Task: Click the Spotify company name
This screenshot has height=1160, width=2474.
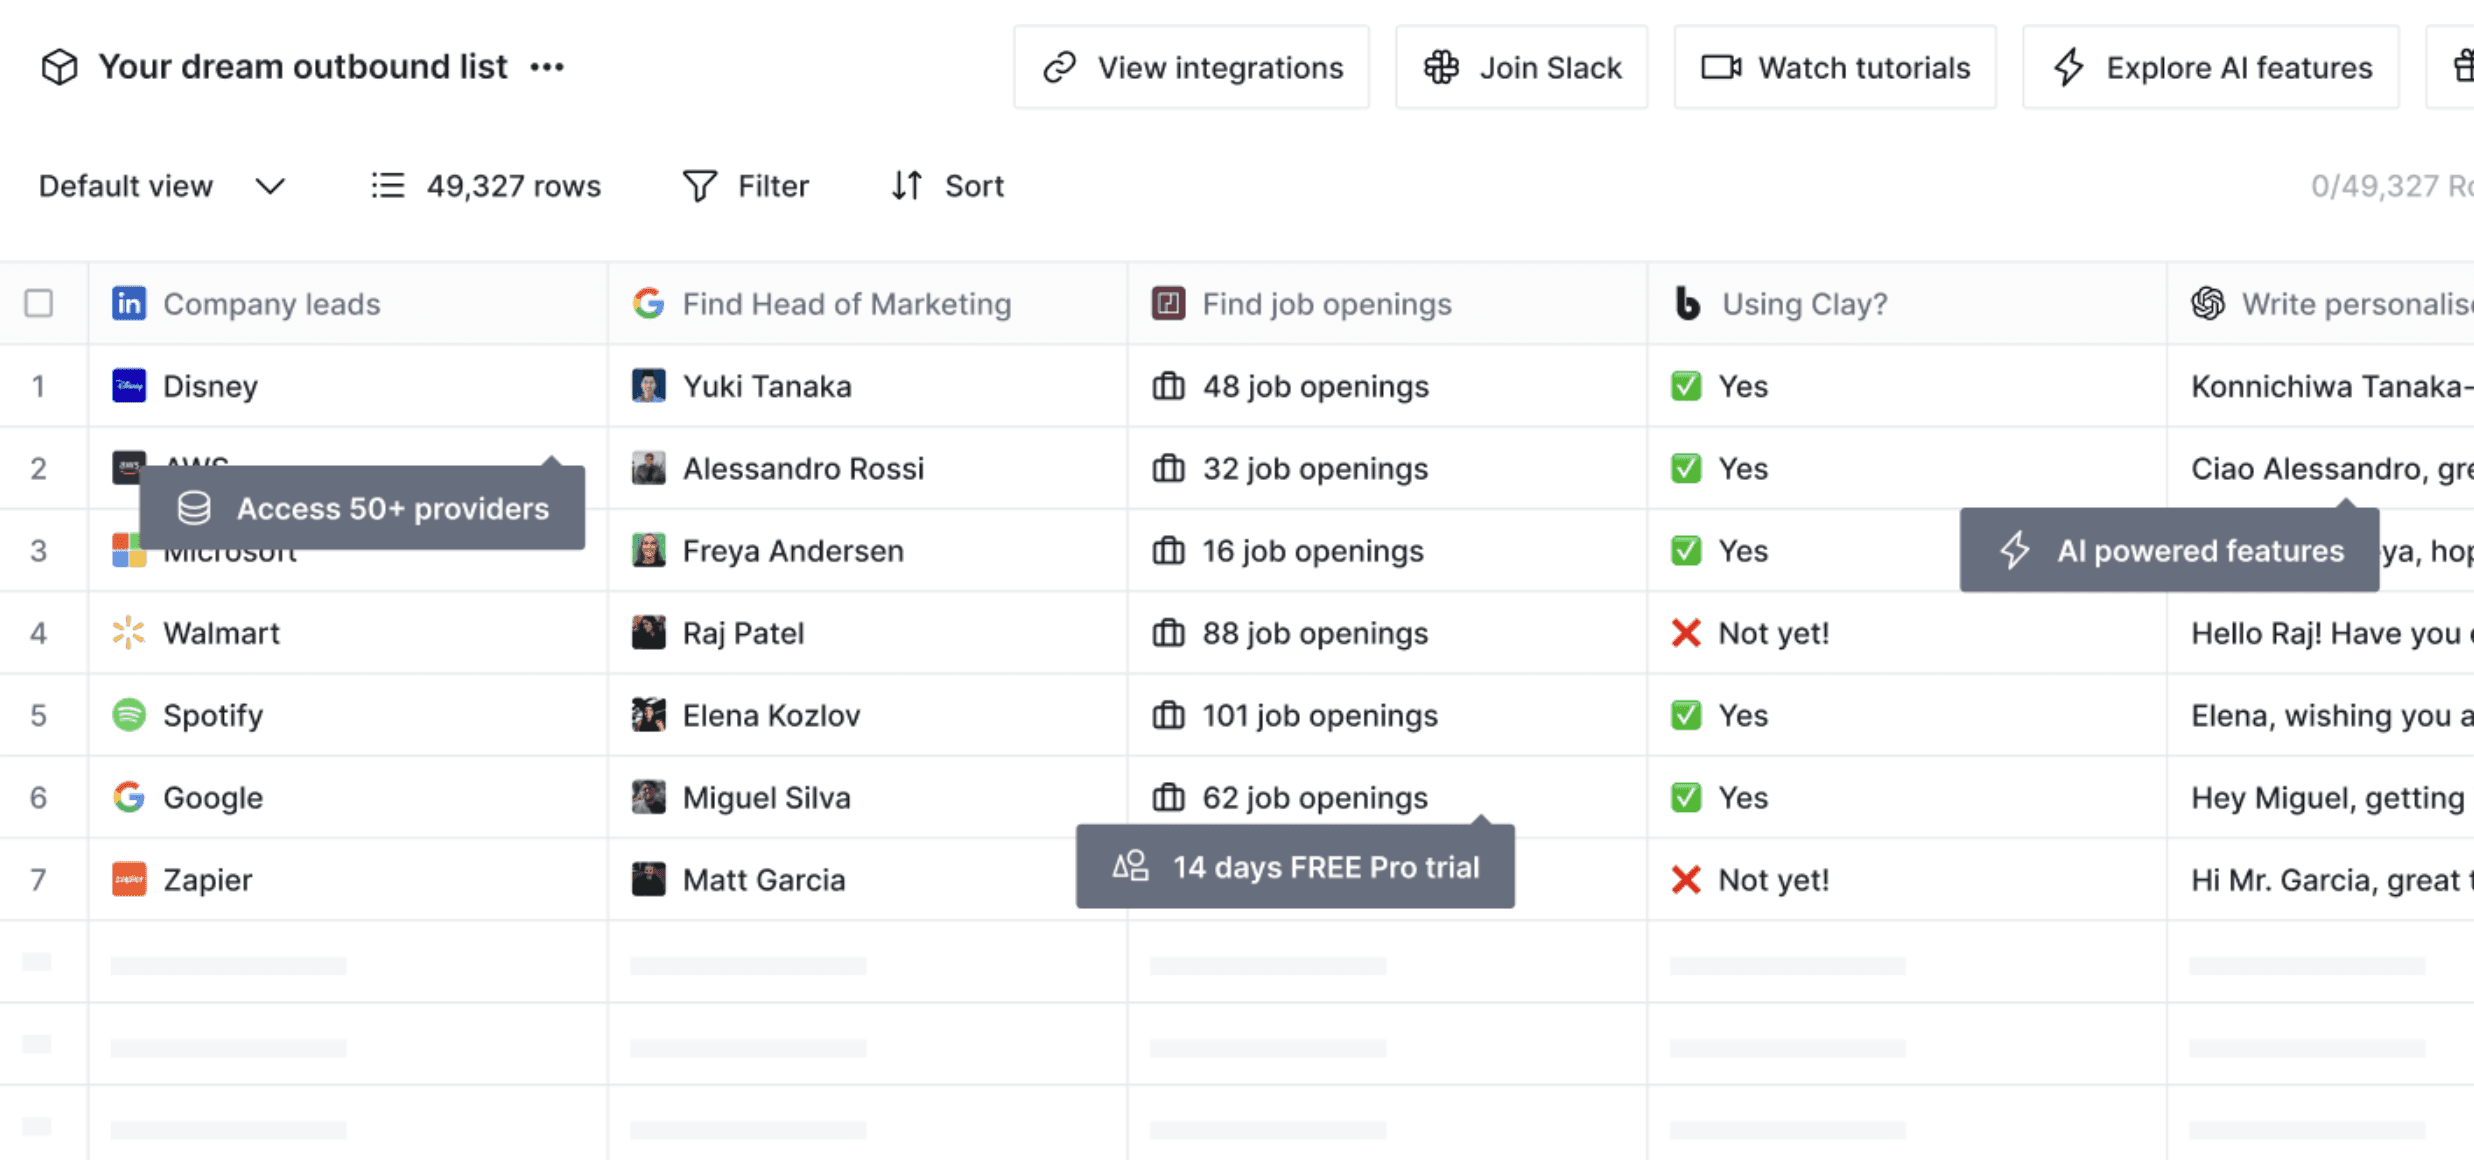Action: (x=213, y=715)
